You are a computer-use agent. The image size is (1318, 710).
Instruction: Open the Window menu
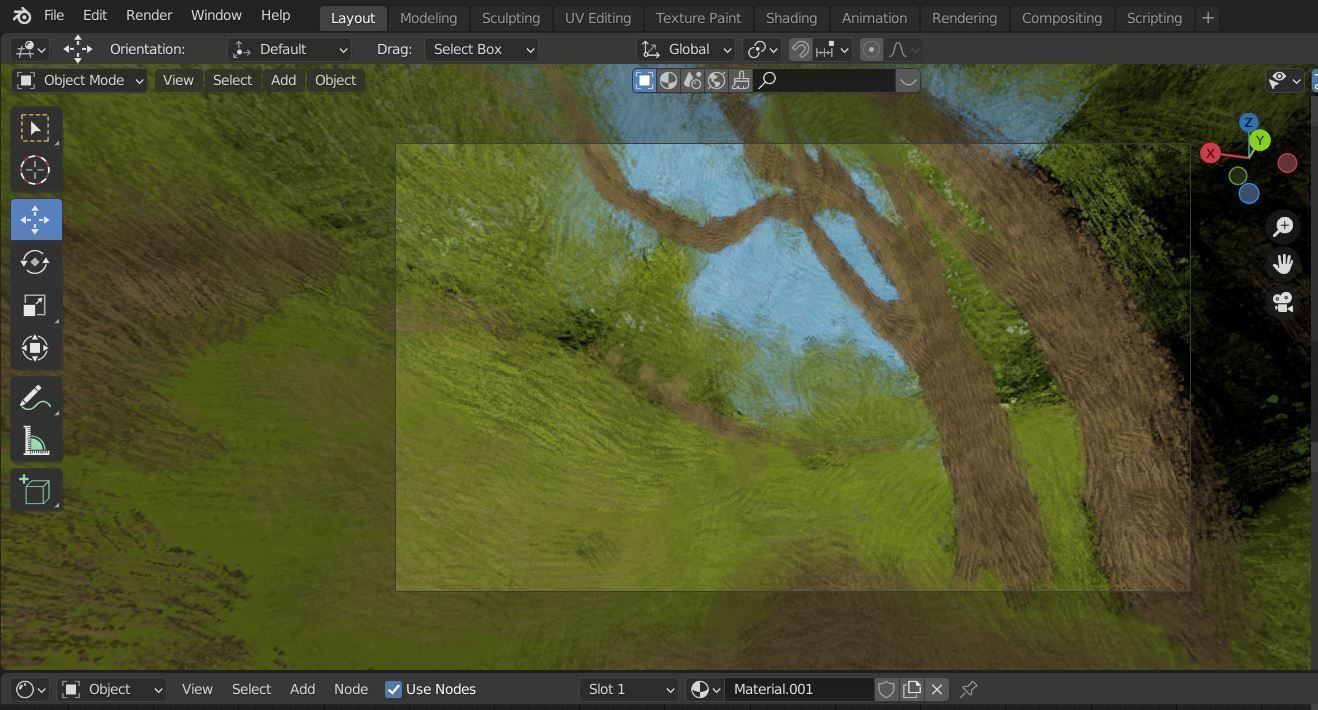pyautogui.click(x=216, y=15)
